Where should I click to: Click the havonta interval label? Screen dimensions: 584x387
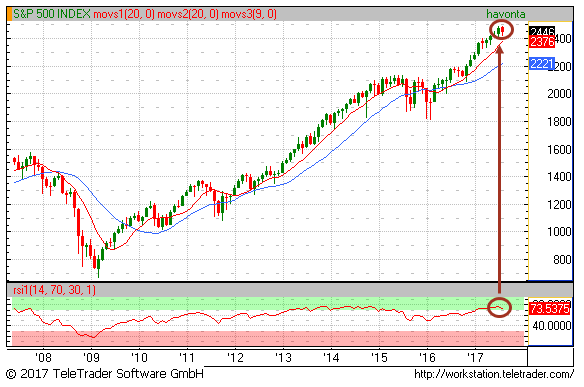tap(505, 14)
